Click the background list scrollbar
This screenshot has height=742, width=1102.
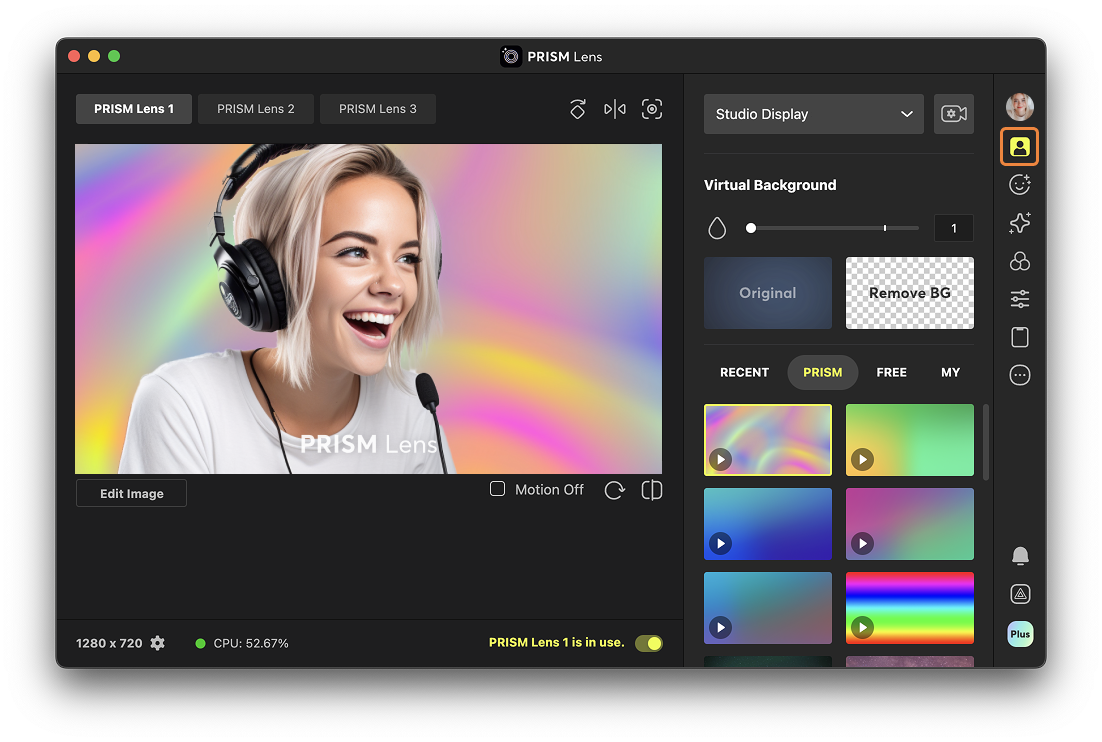point(985,443)
